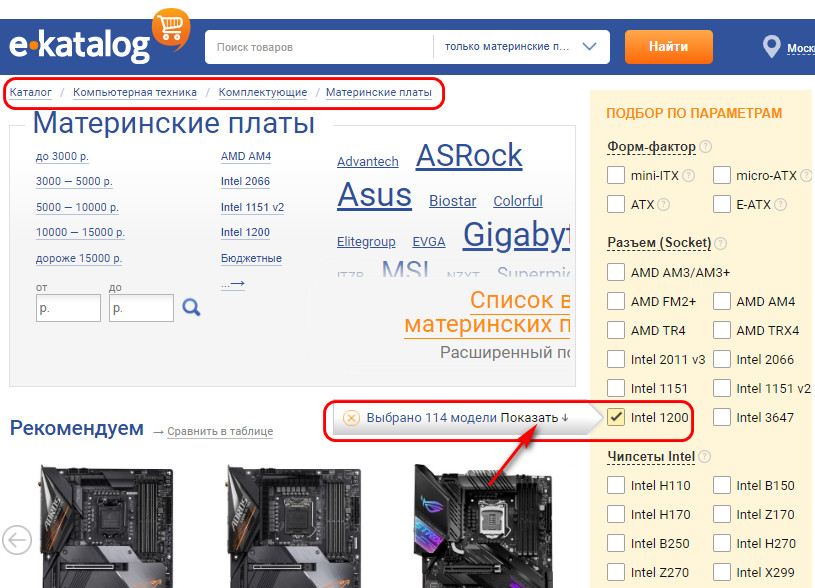
Task: Show the 114 selected models
Action: [x=534, y=417]
